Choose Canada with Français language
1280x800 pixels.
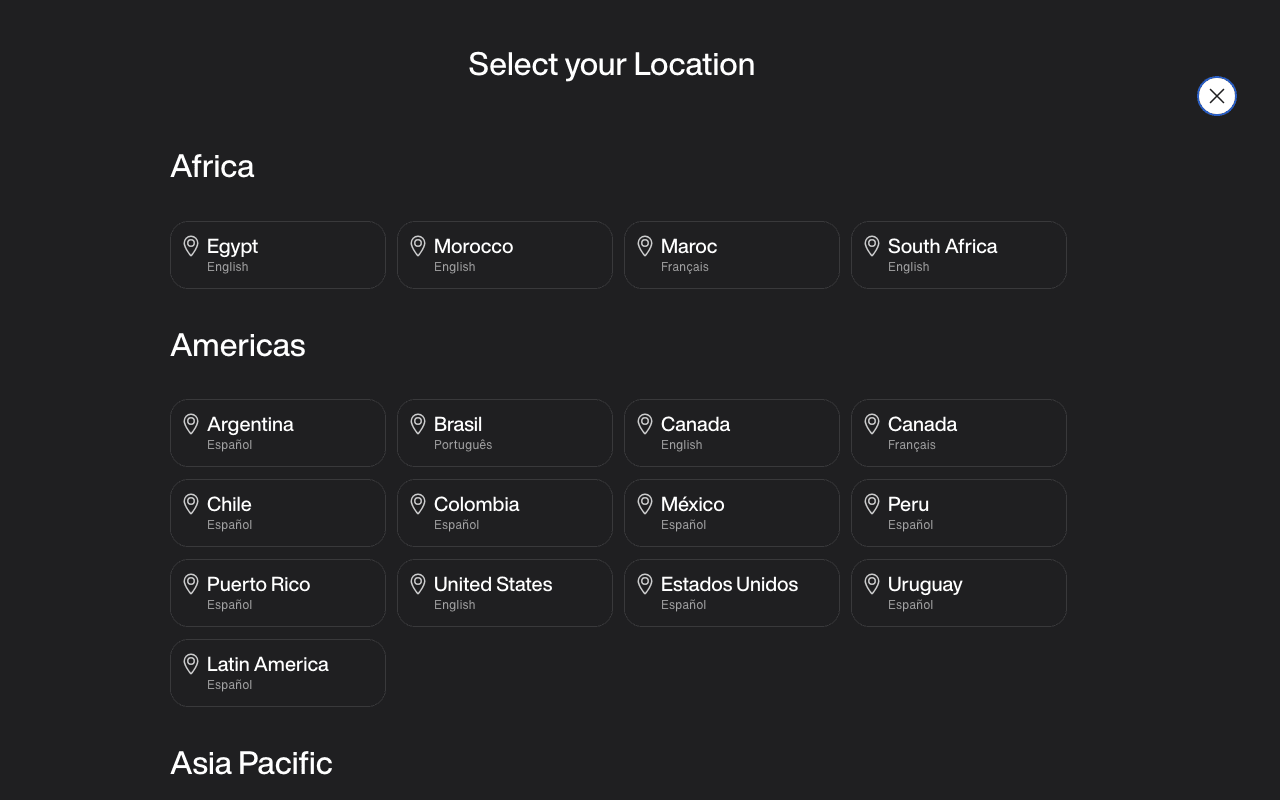coord(958,433)
